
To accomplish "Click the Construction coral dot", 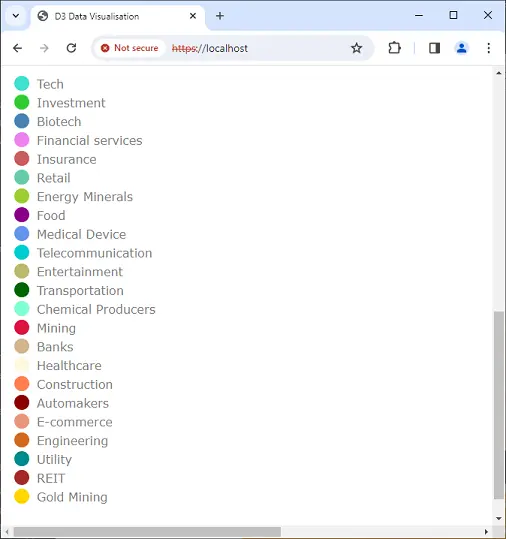I will tap(22, 384).
